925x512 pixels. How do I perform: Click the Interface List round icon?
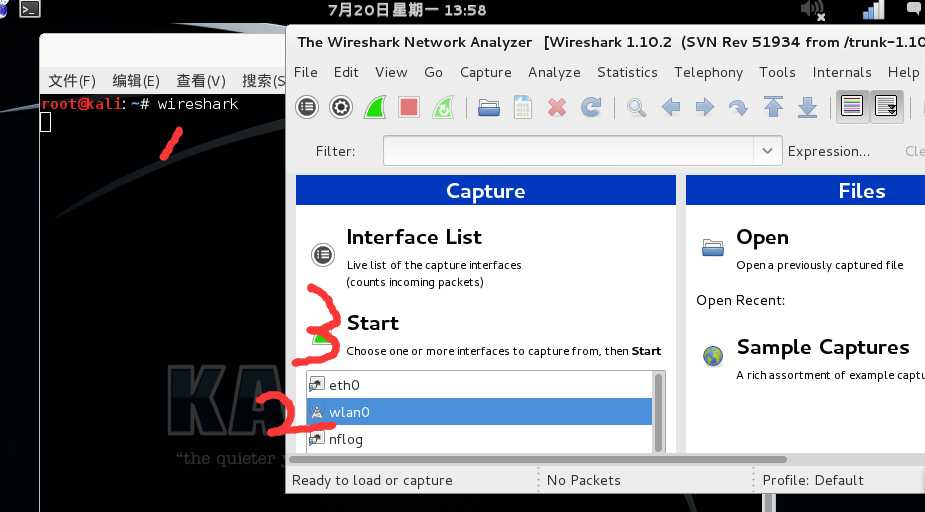(x=323, y=254)
